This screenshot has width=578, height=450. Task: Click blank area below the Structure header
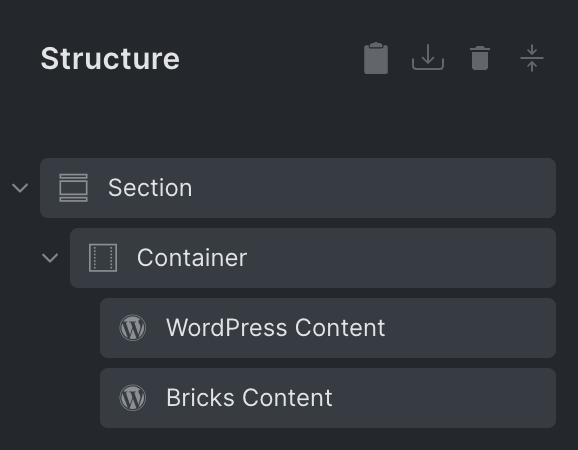(289, 120)
